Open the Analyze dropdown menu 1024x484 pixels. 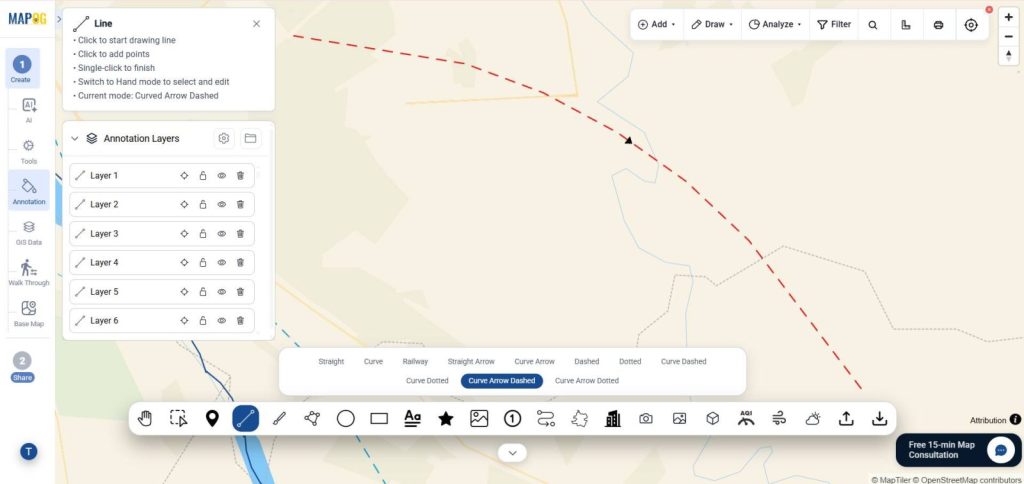pos(775,25)
